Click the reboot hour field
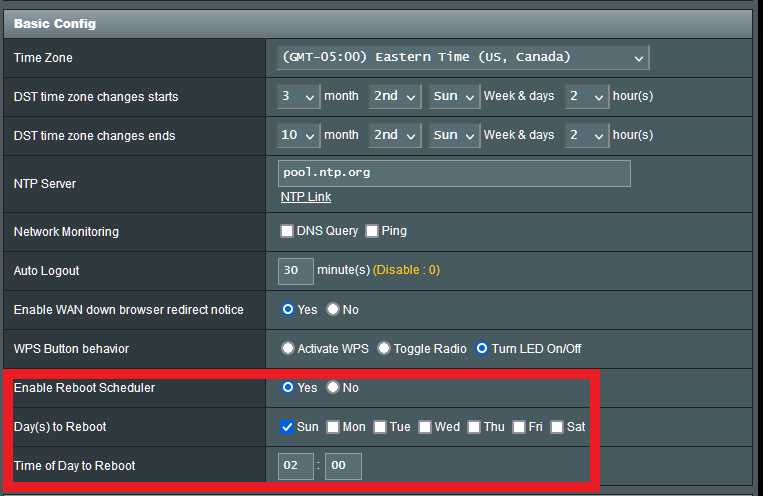Image resolution: width=763 pixels, height=496 pixels. point(295,466)
